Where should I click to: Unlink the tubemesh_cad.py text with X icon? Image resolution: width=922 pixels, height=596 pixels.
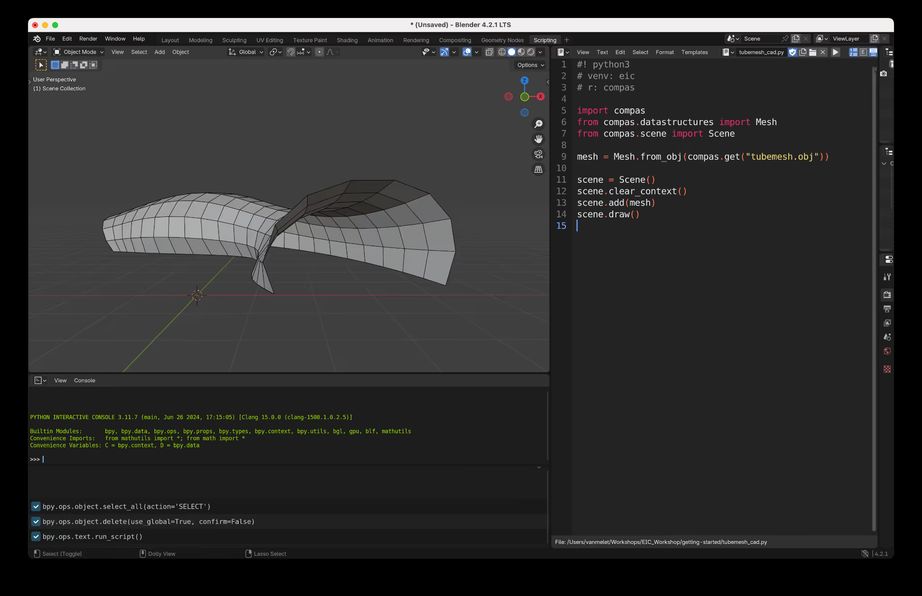(x=823, y=52)
